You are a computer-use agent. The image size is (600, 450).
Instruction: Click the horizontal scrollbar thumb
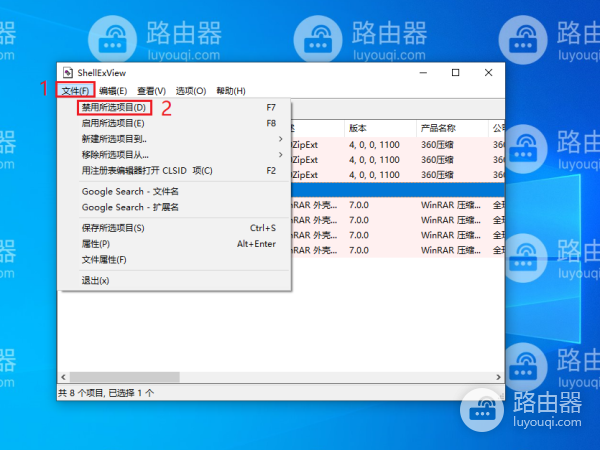click(x=125, y=377)
